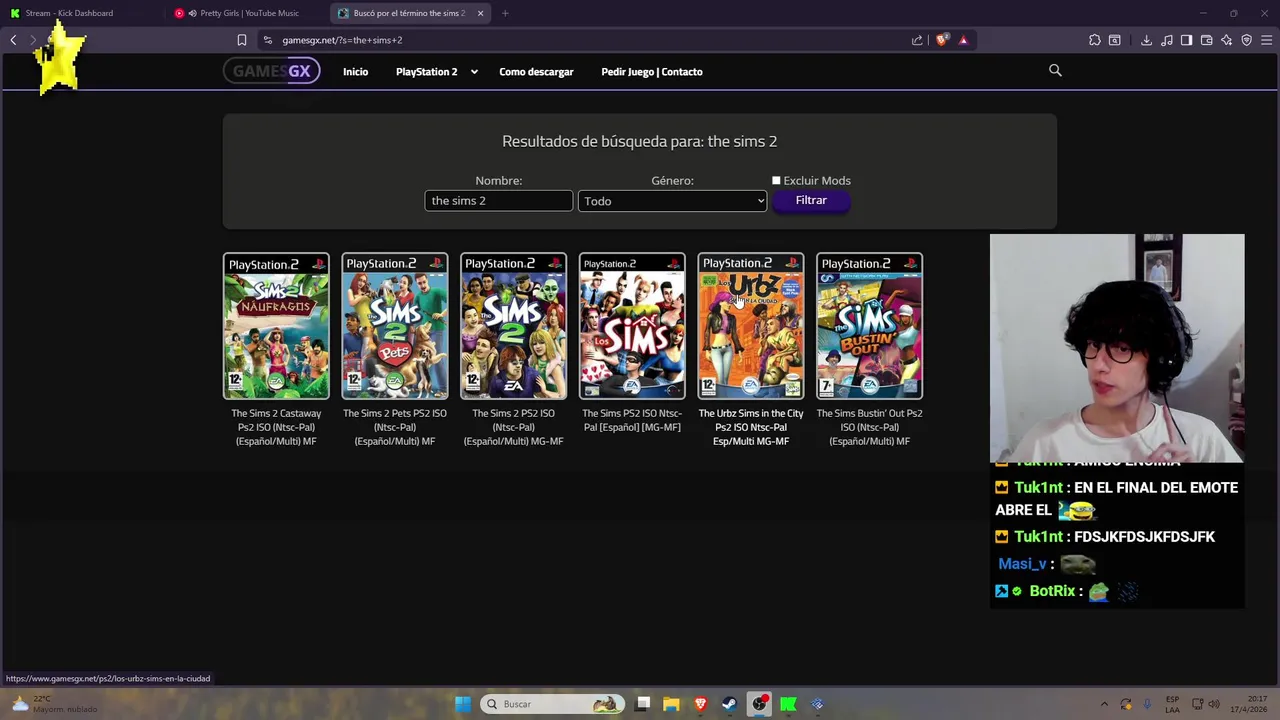Open the Leo AI sparkle icon

[1227, 40]
